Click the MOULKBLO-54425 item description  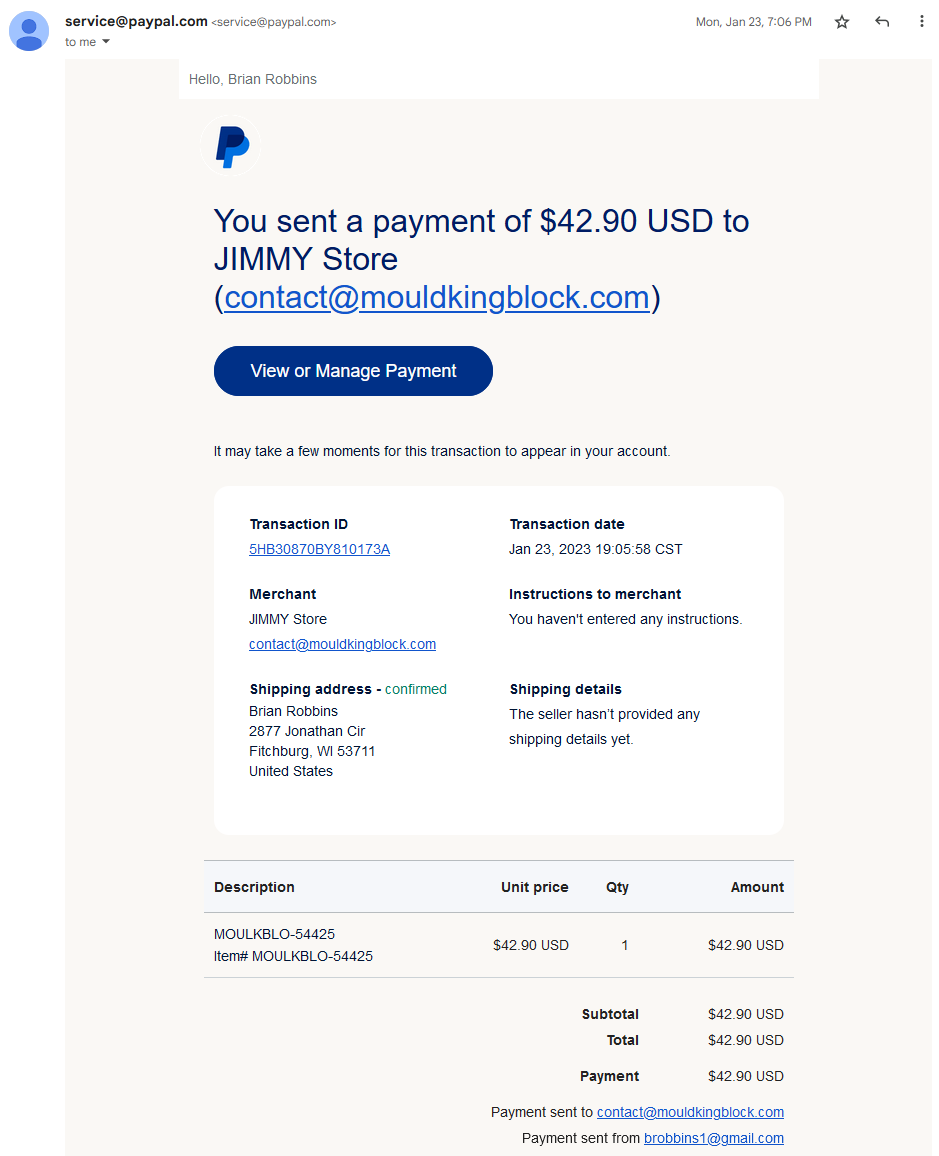pyautogui.click(x=274, y=934)
